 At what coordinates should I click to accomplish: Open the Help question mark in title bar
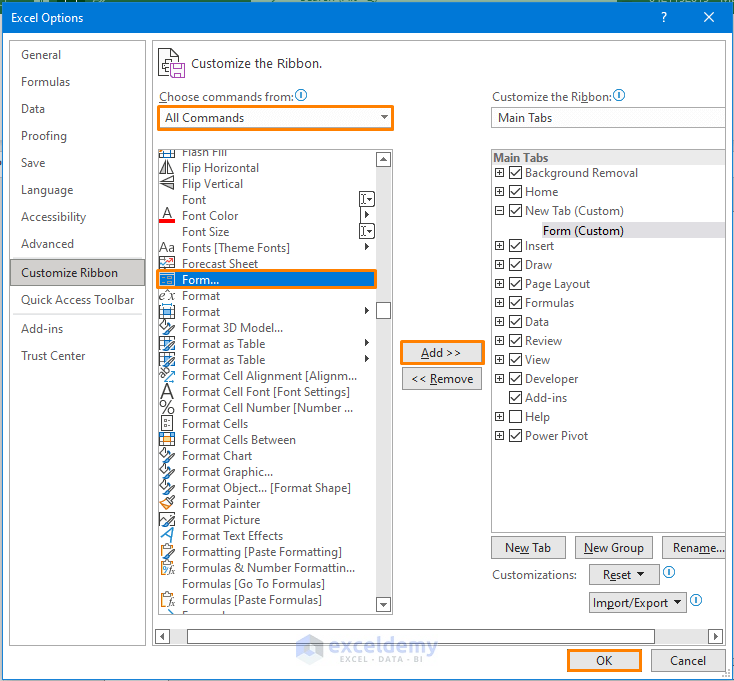(x=664, y=17)
